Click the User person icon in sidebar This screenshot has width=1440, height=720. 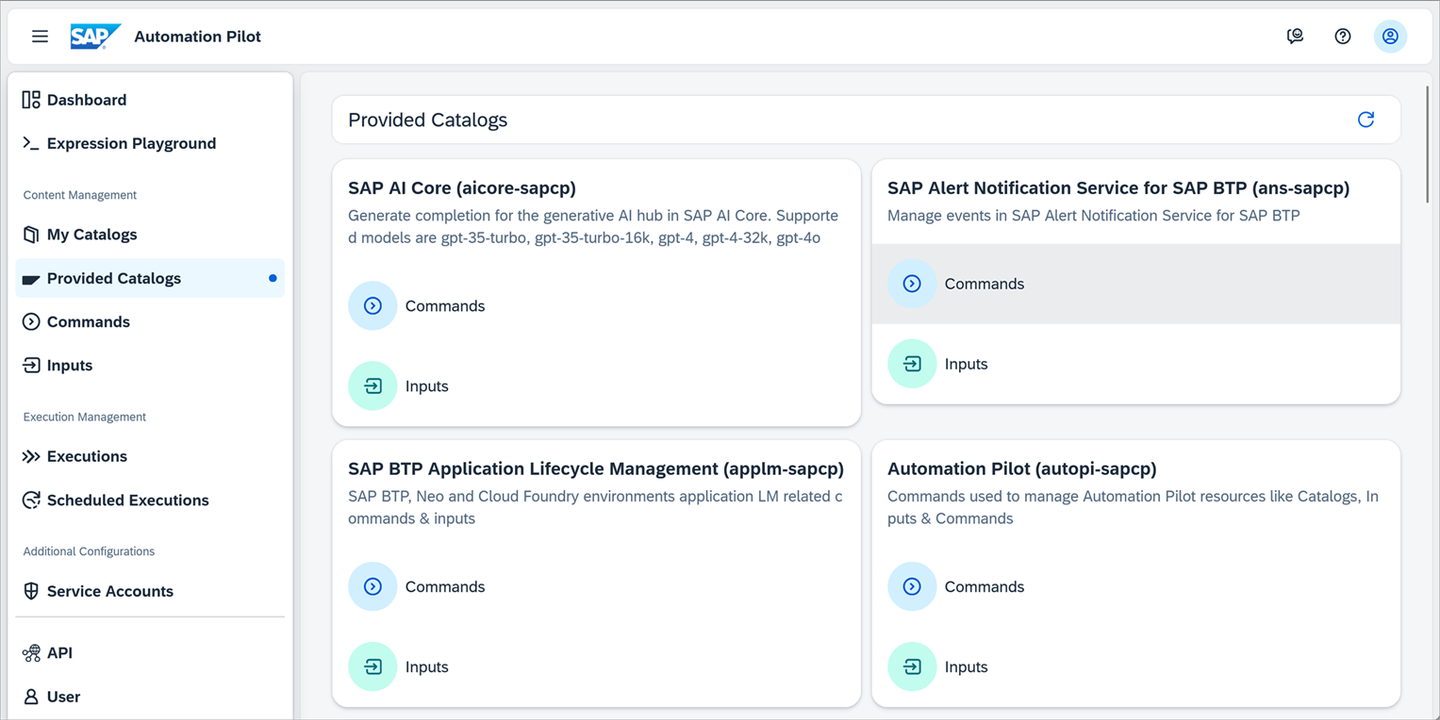tap(31, 697)
